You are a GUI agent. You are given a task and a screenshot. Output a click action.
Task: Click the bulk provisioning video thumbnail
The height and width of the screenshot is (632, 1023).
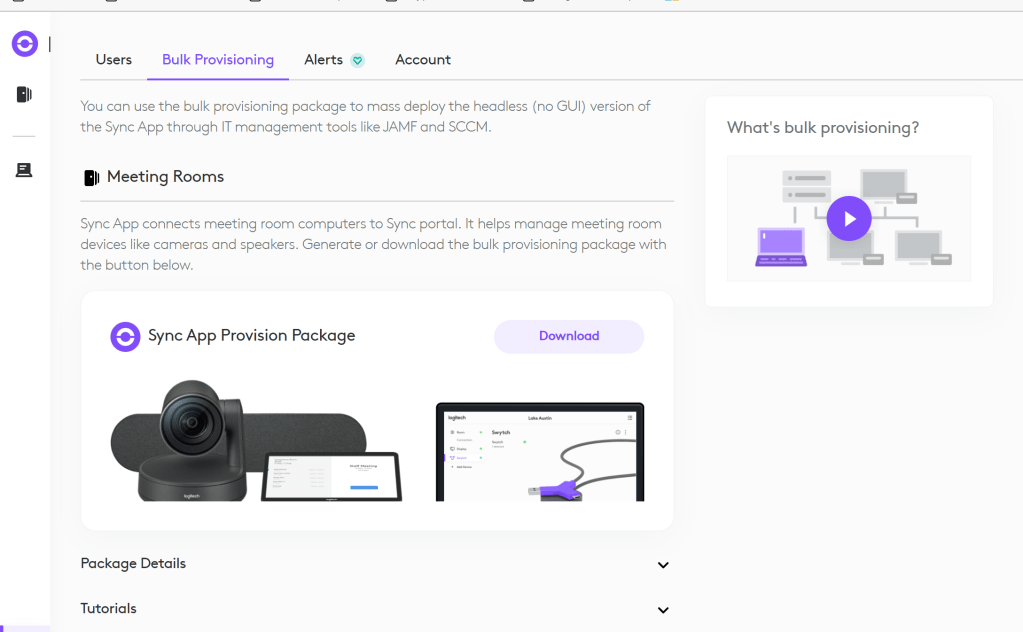coord(849,218)
